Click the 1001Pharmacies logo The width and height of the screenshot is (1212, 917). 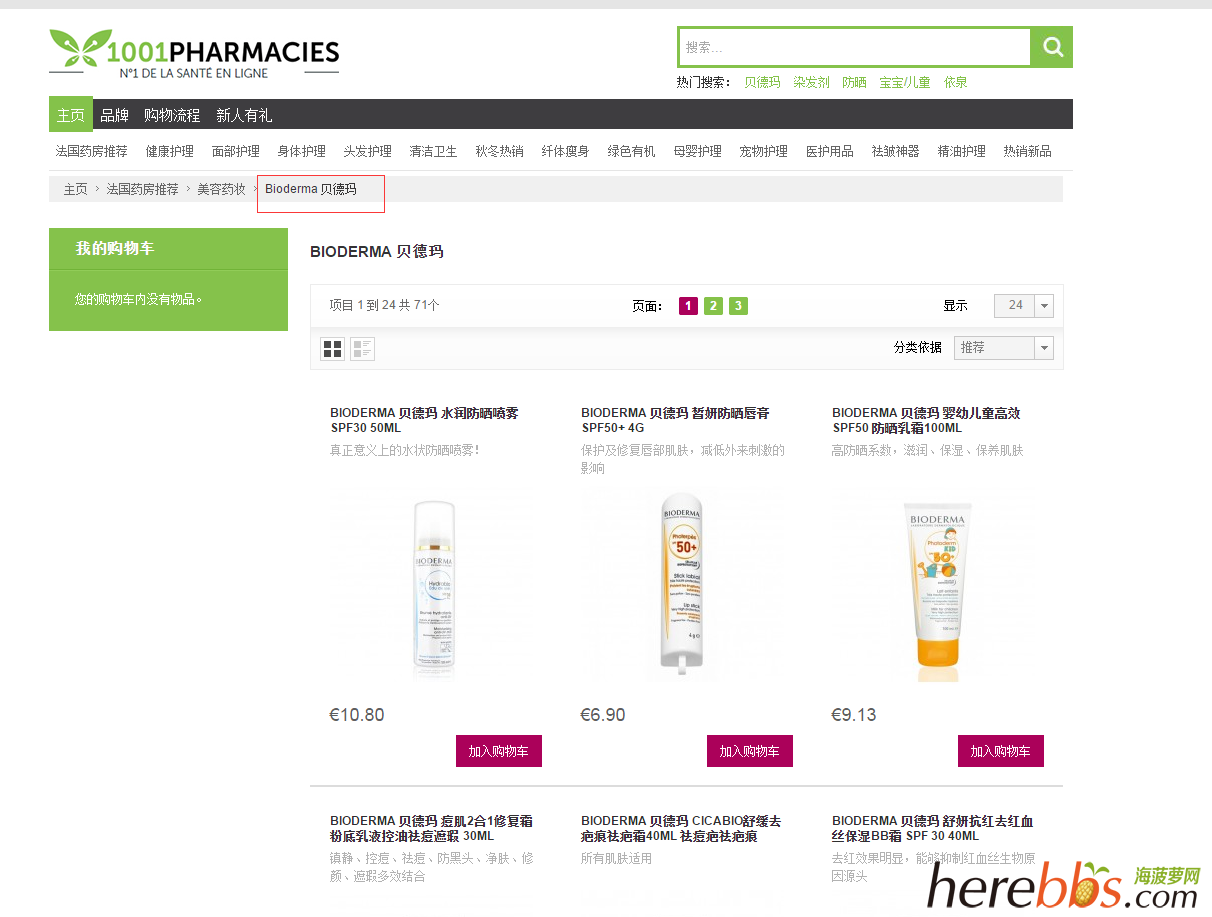coord(194,54)
